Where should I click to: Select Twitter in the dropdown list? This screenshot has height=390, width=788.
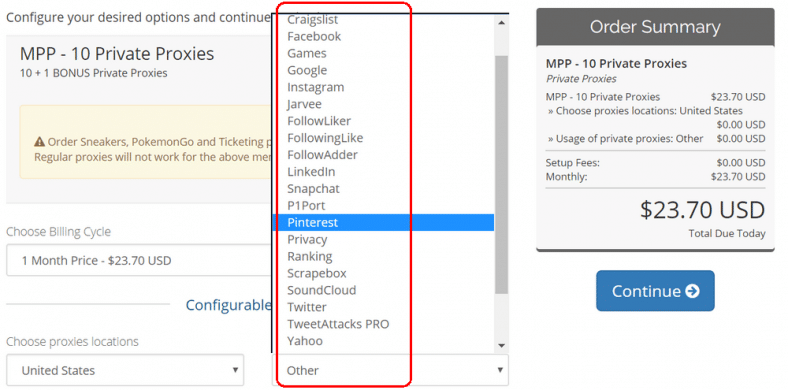pyautogui.click(x=383, y=307)
